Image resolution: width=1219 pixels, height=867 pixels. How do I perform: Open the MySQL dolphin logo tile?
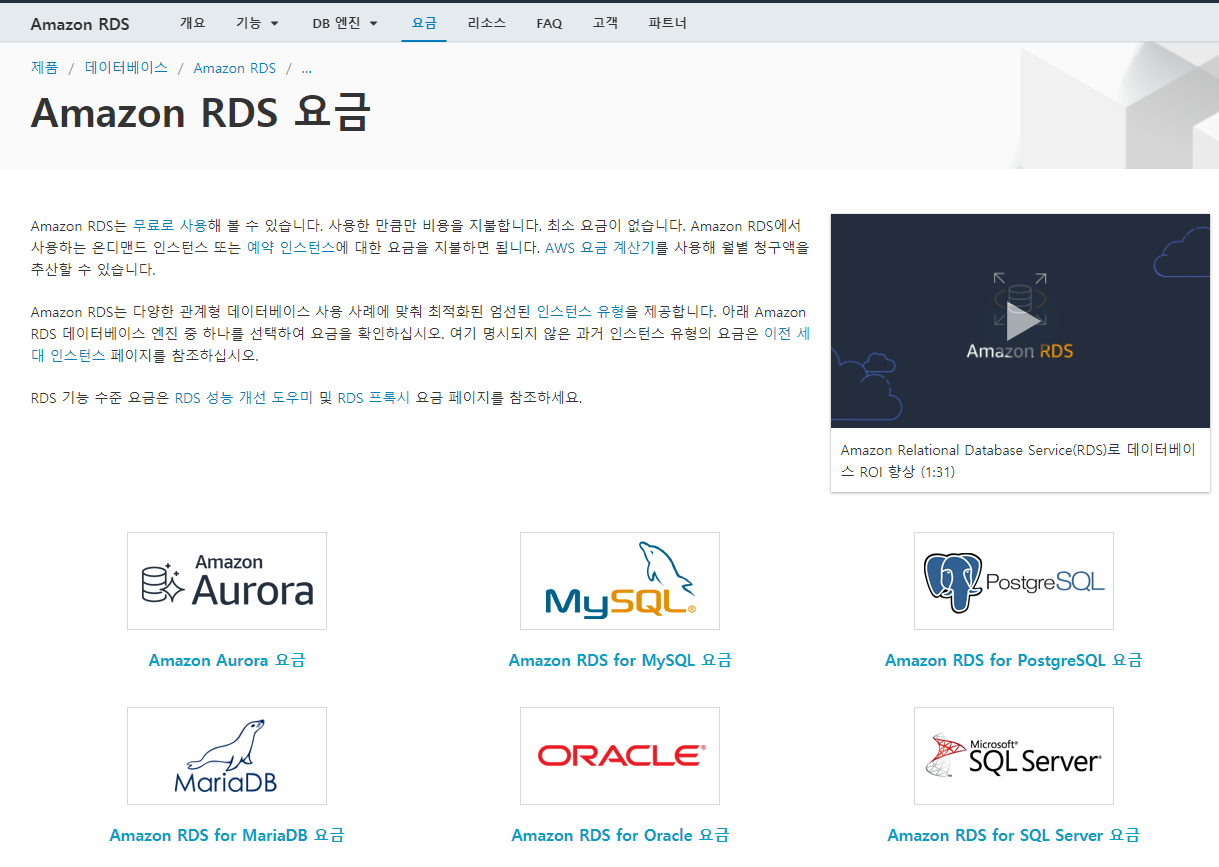[x=620, y=581]
